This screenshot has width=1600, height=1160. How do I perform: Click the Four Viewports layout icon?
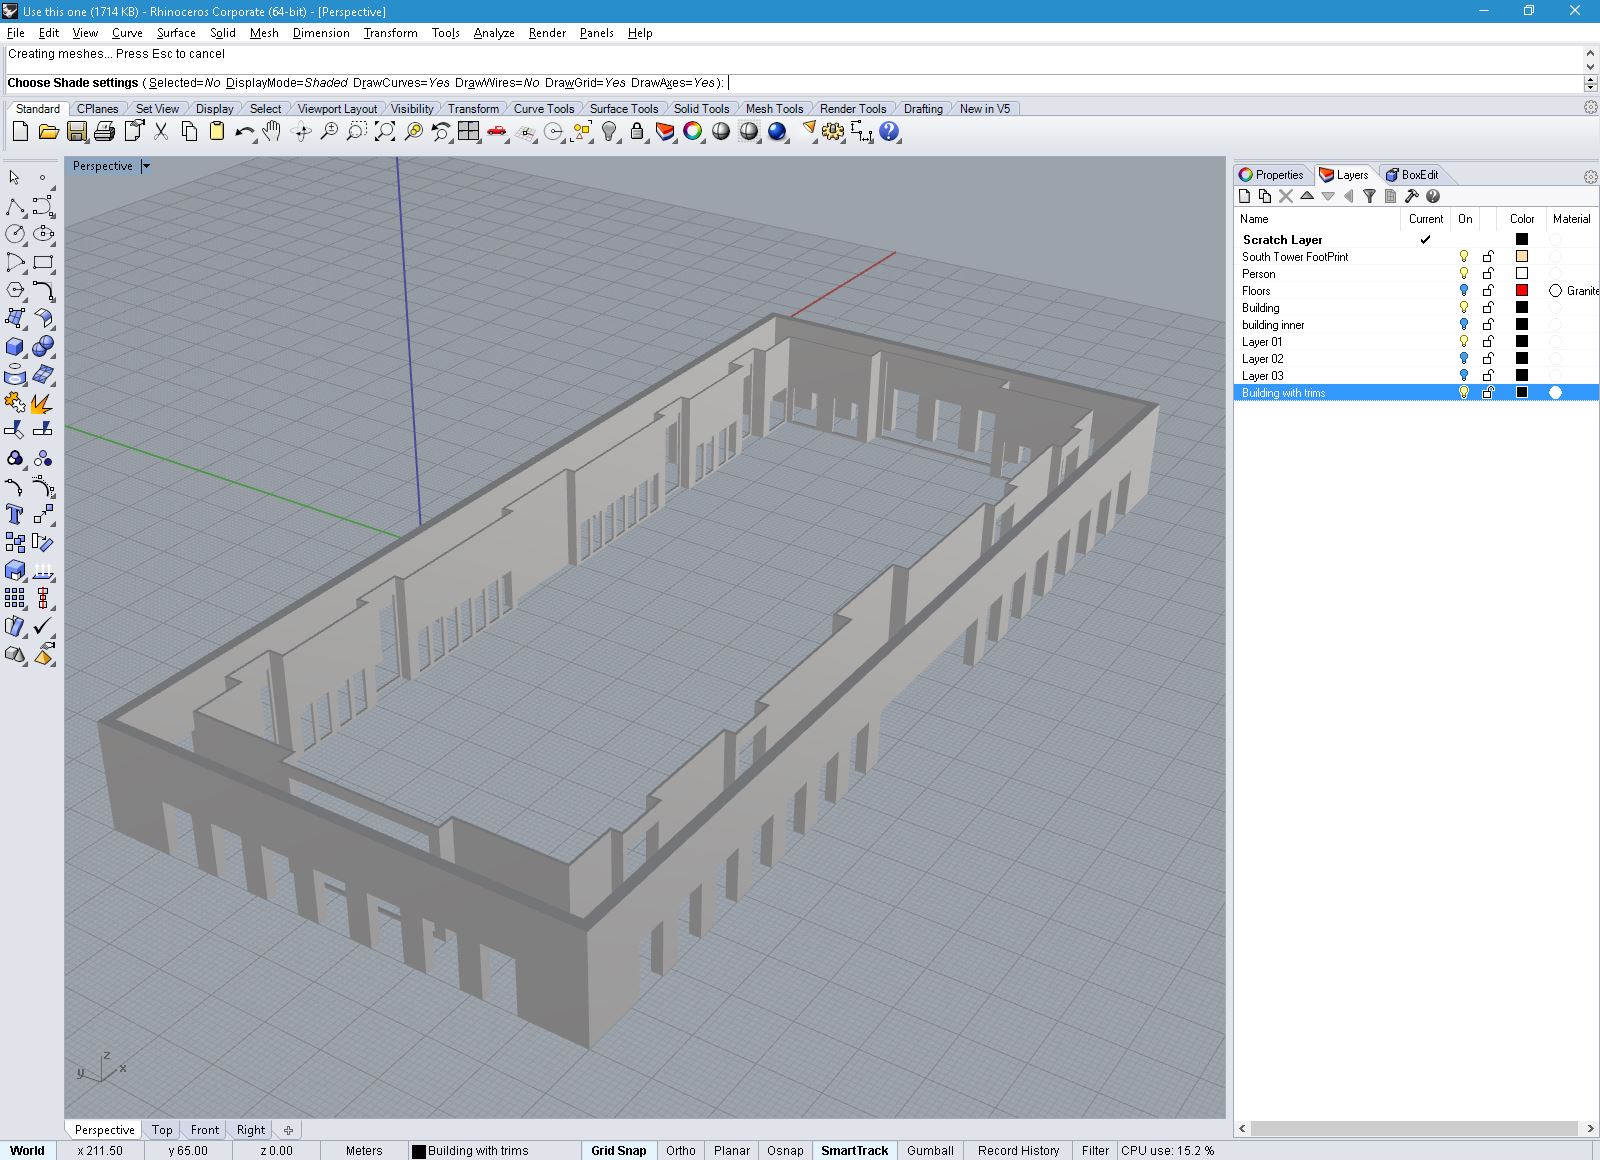468,131
